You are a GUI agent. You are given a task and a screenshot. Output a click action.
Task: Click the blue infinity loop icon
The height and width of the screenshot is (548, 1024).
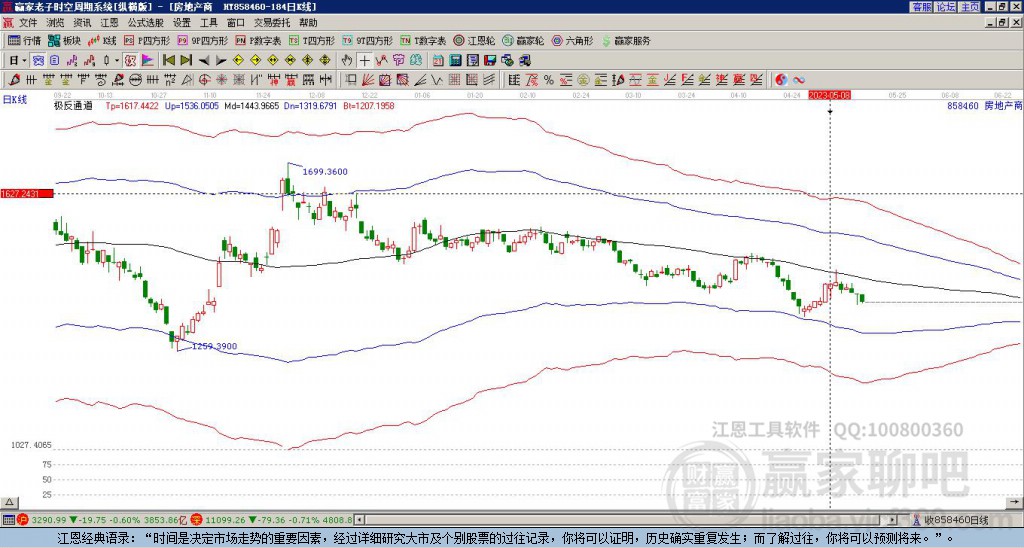799,80
